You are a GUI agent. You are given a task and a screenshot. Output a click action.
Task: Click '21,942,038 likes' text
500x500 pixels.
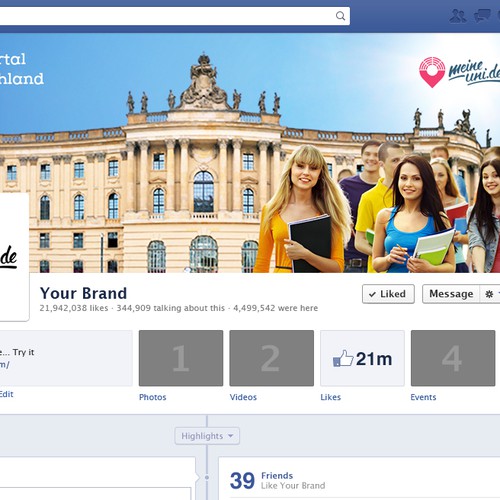pyautogui.click(x=74, y=308)
